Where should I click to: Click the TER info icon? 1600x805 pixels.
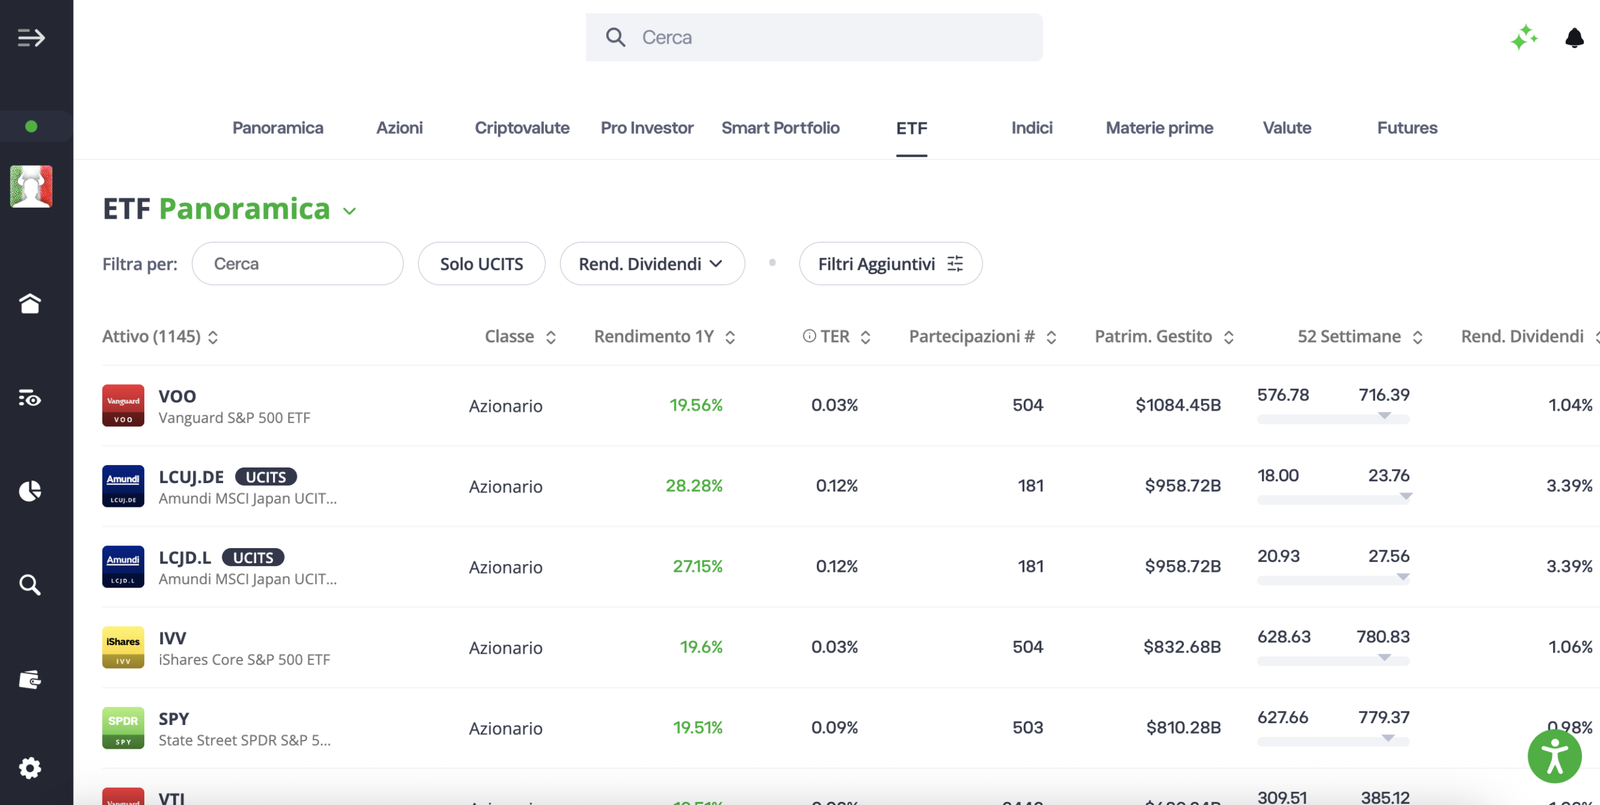click(x=809, y=336)
